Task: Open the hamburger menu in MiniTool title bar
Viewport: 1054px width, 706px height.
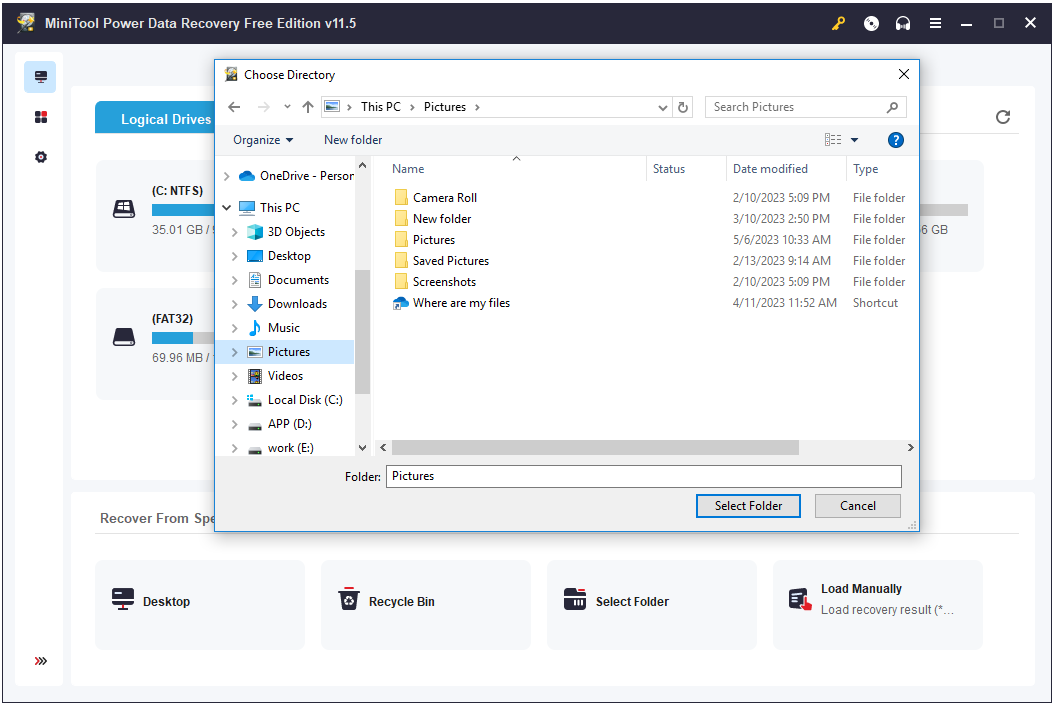Action: coord(935,24)
